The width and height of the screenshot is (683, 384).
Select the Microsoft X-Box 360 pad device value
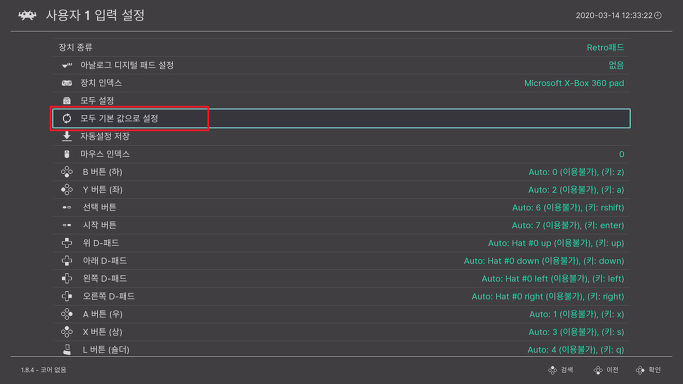click(574, 83)
